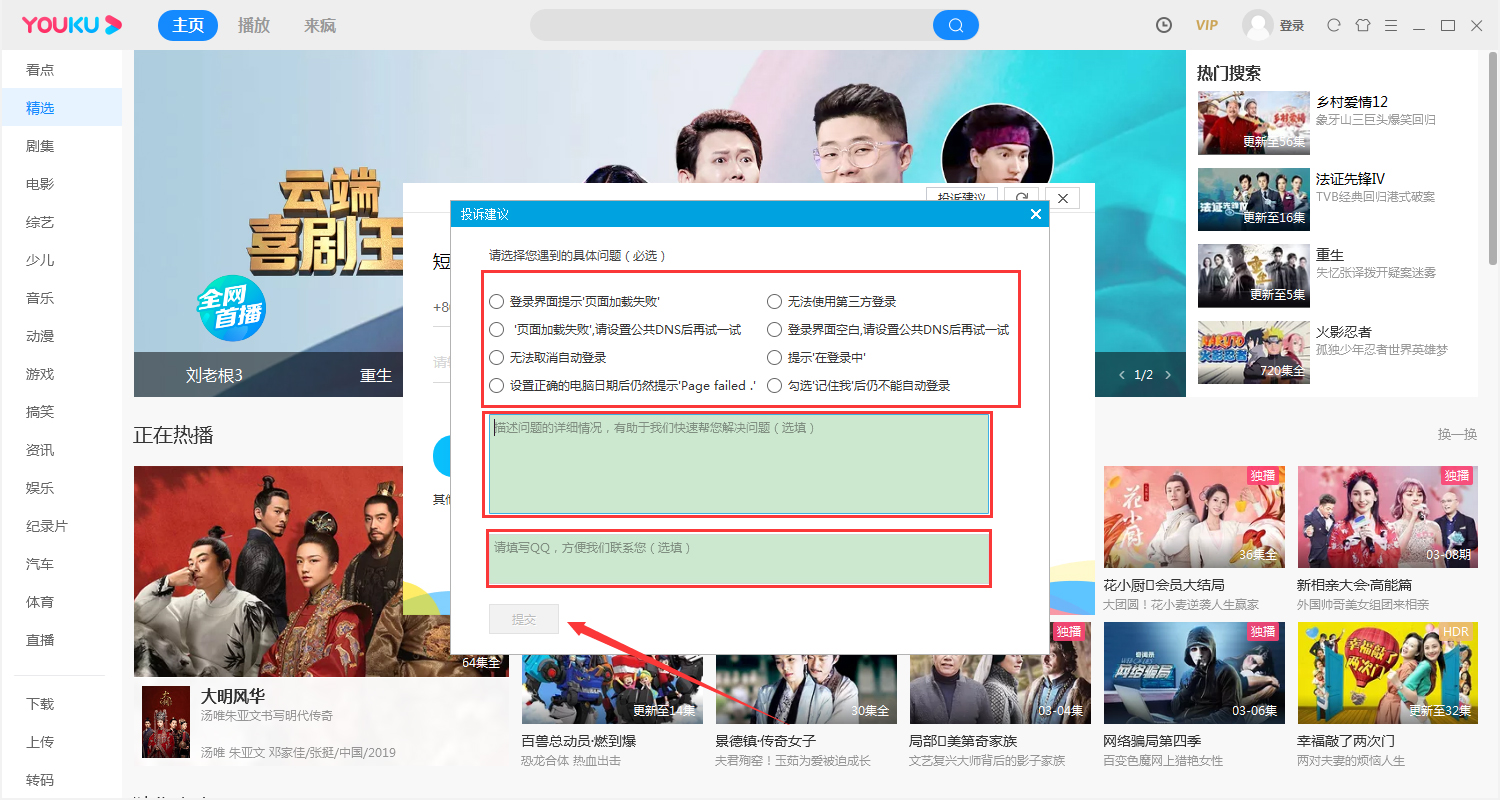Click the refresh icon in the title bar
Screen dimensions: 1500x800
pyautogui.click(x=1333, y=24)
